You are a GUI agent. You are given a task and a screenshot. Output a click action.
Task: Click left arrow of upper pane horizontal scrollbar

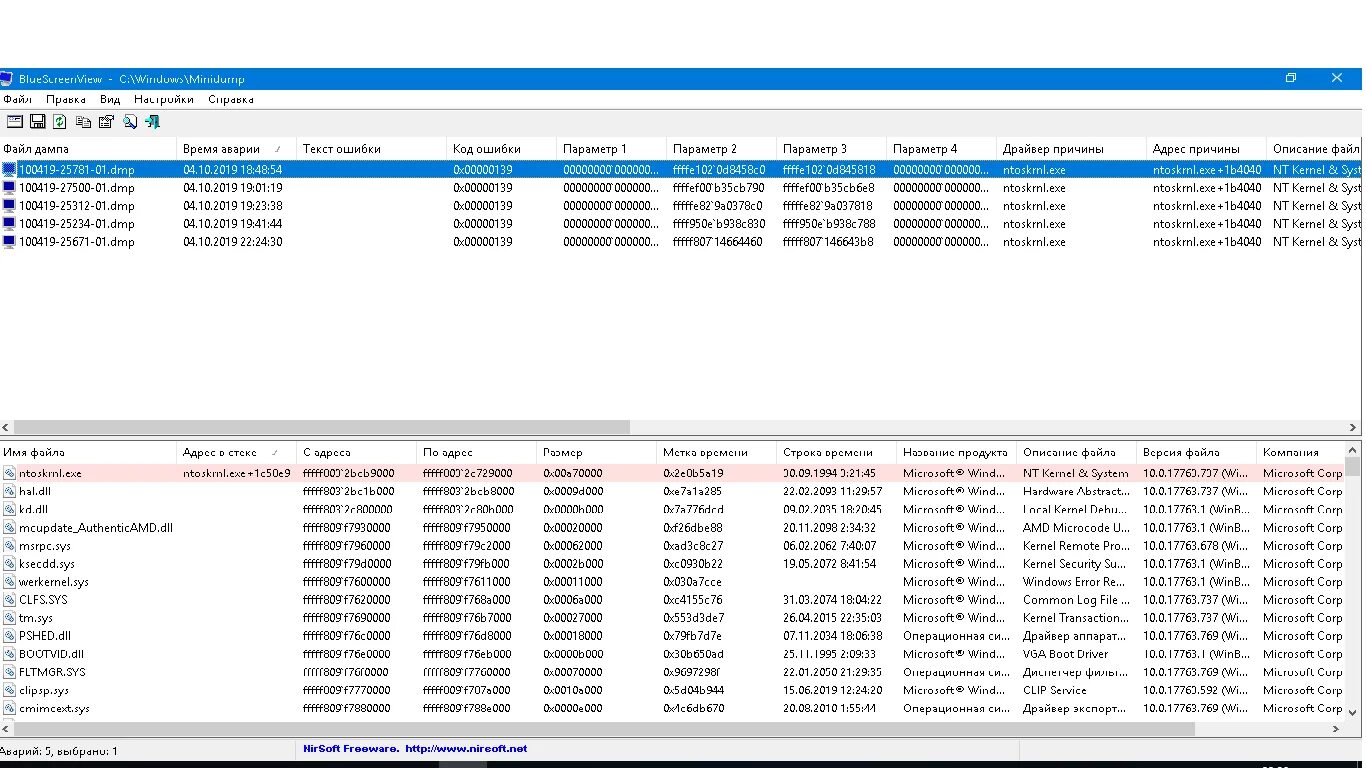pos(6,427)
